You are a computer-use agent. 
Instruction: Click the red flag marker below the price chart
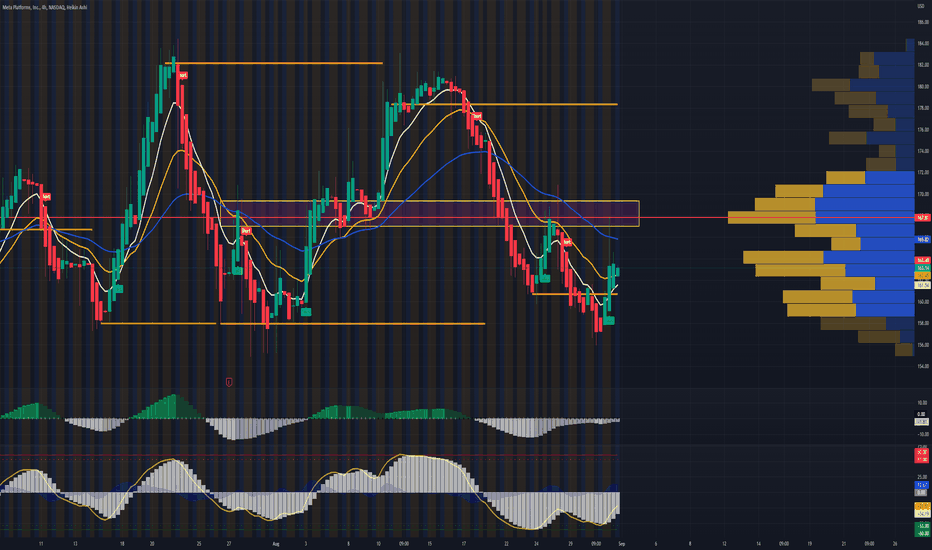pos(229,382)
